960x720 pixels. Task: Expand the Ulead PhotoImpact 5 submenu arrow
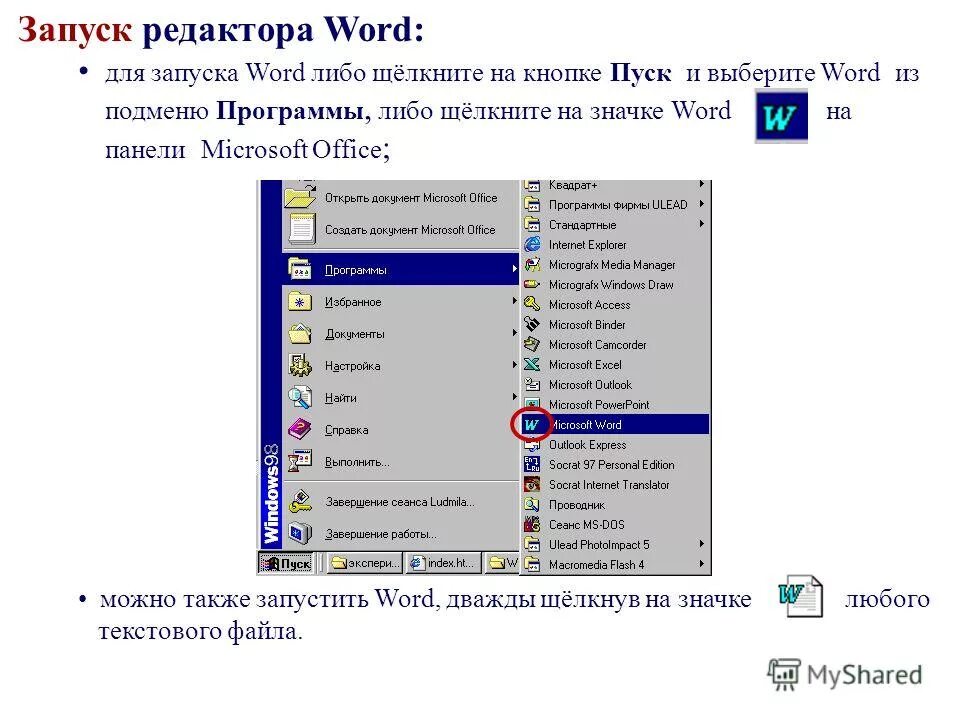point(702,544)
